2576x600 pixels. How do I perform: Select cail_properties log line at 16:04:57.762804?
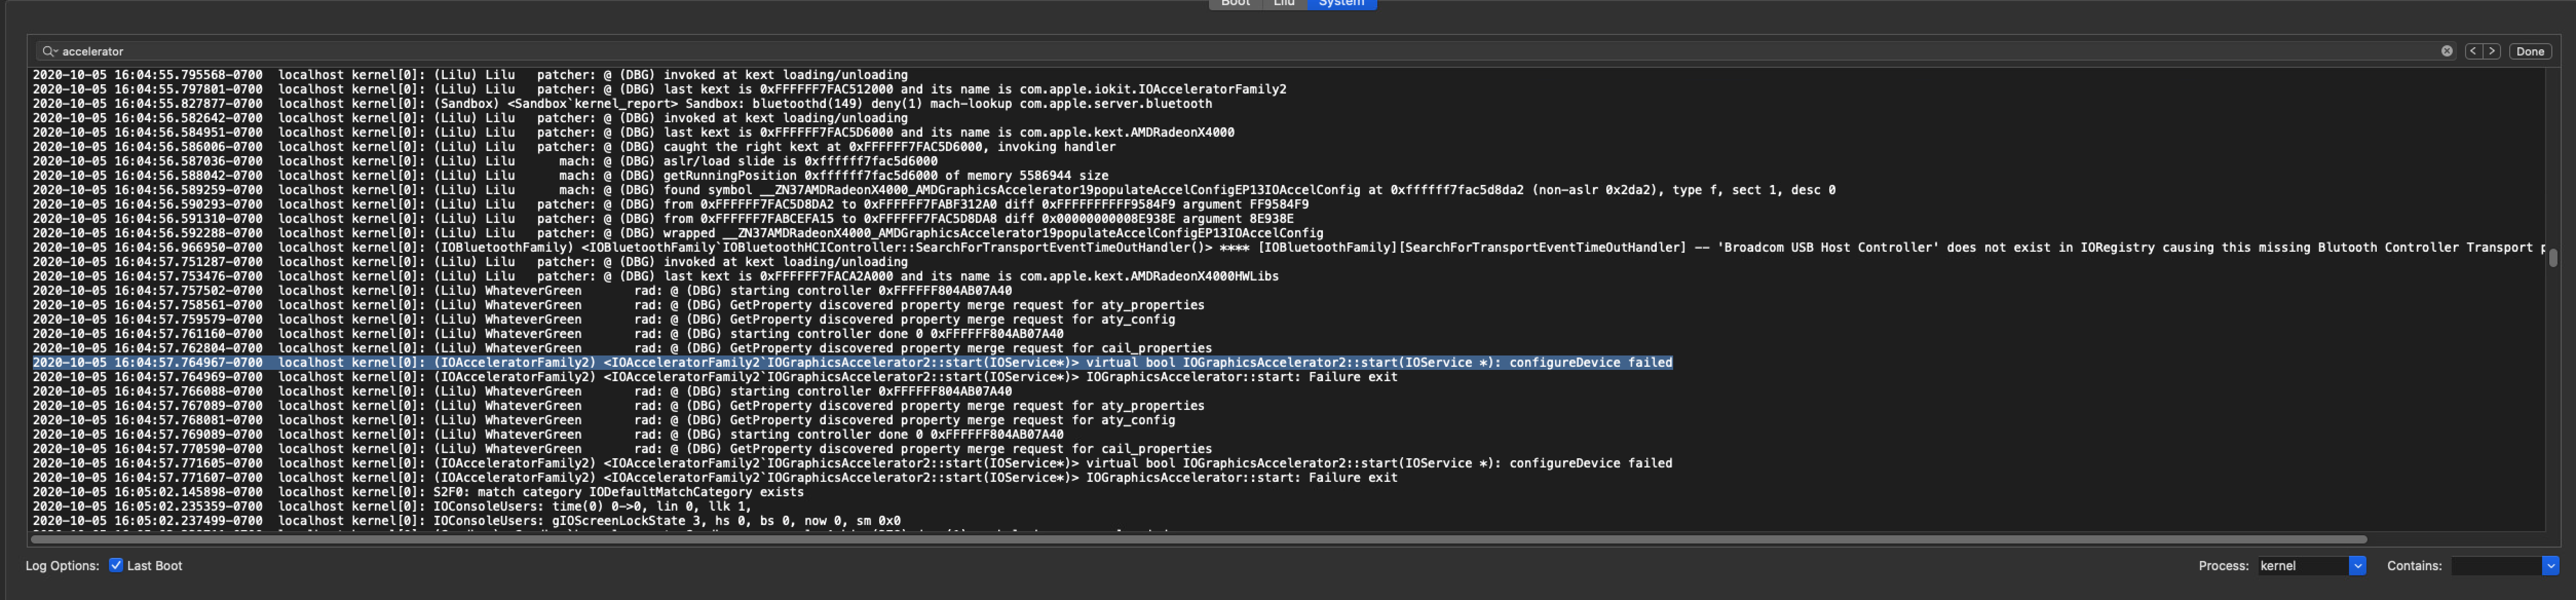click(622, 348)
